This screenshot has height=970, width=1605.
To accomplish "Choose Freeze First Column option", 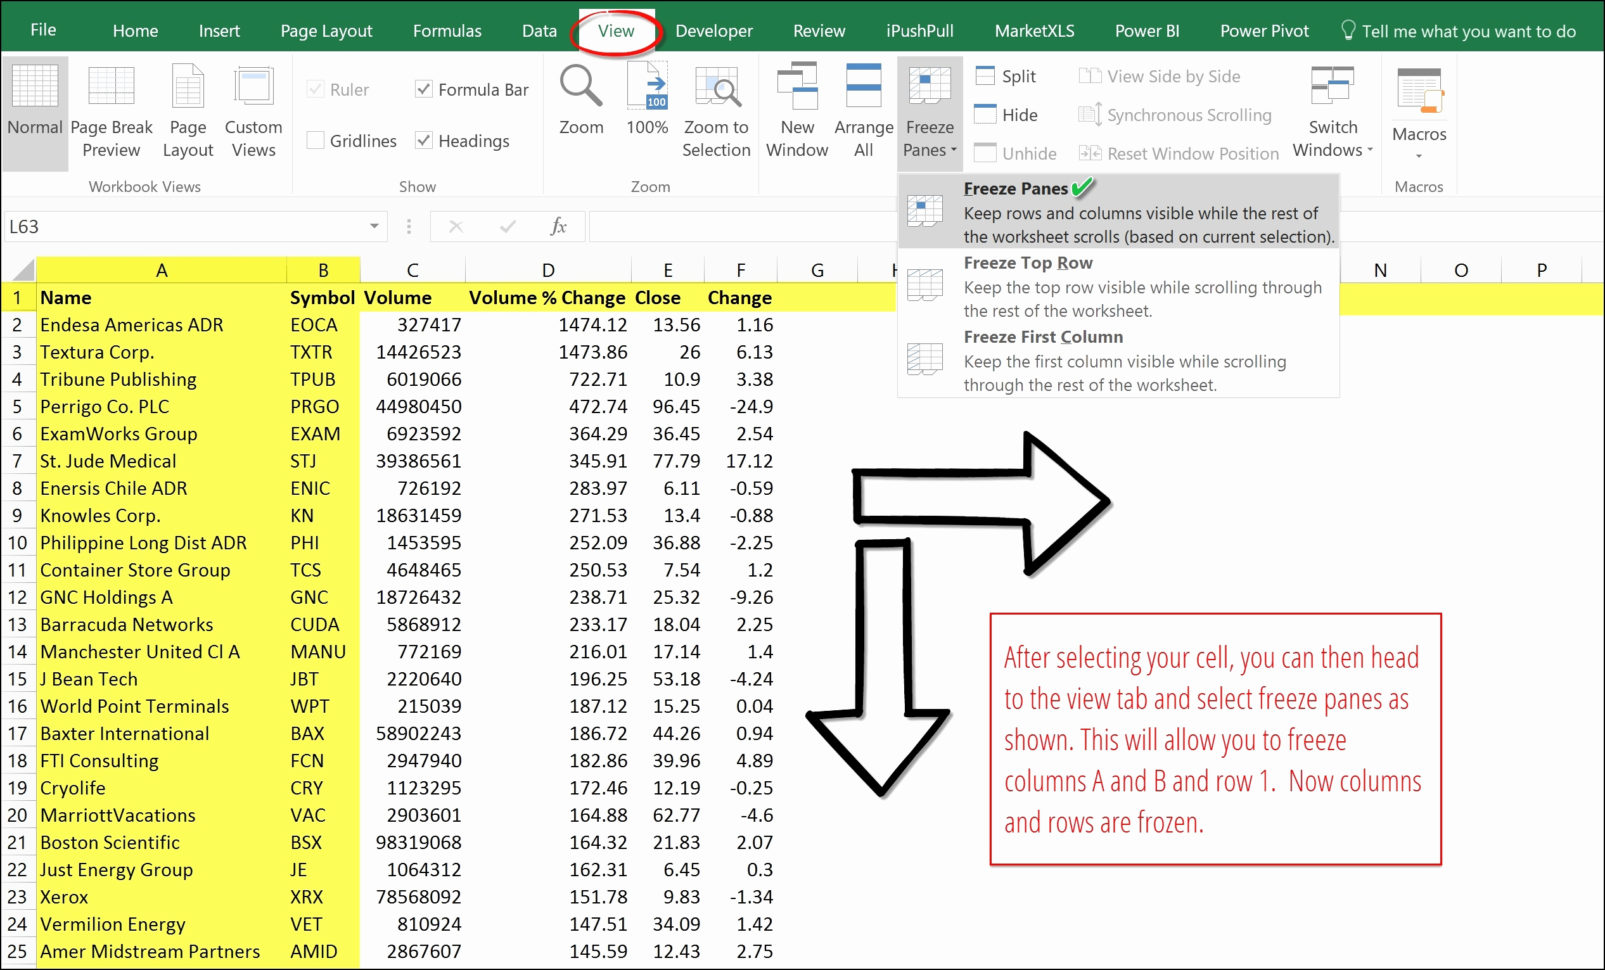I will pyautogui.click(x=1043, y=337).
